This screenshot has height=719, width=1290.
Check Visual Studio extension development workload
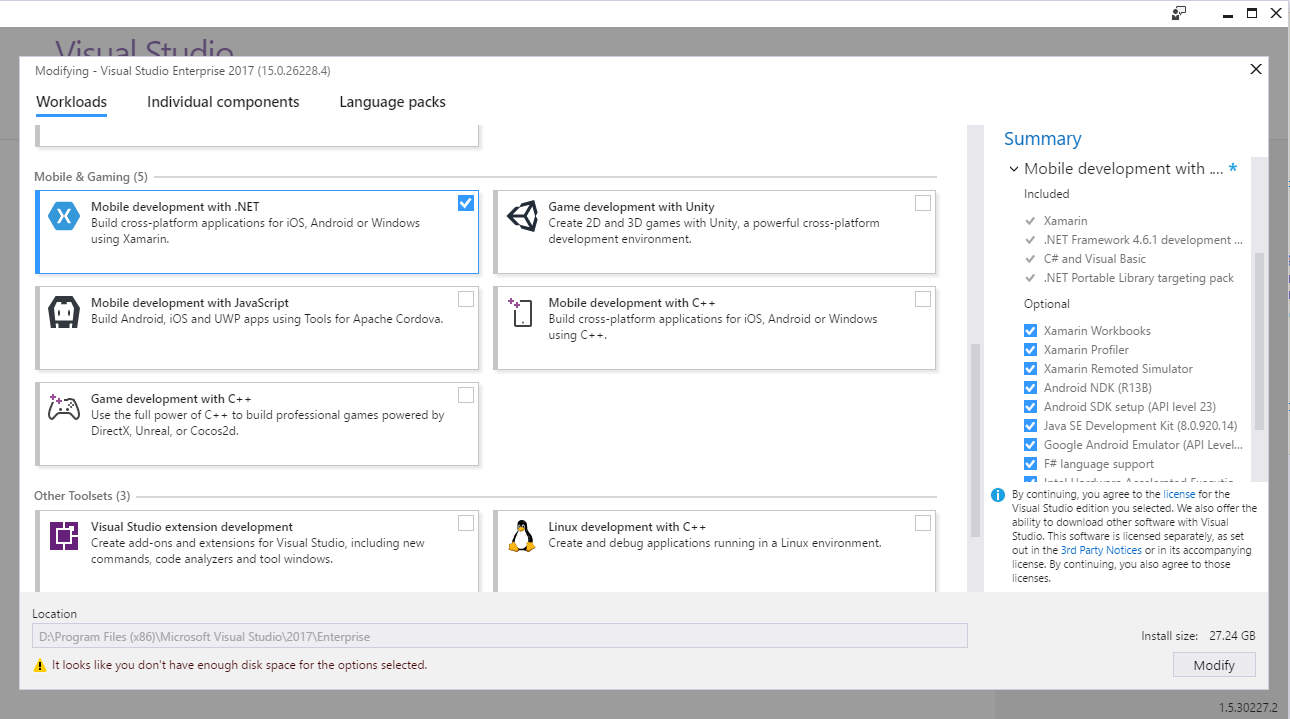click(x=466, y=523)
